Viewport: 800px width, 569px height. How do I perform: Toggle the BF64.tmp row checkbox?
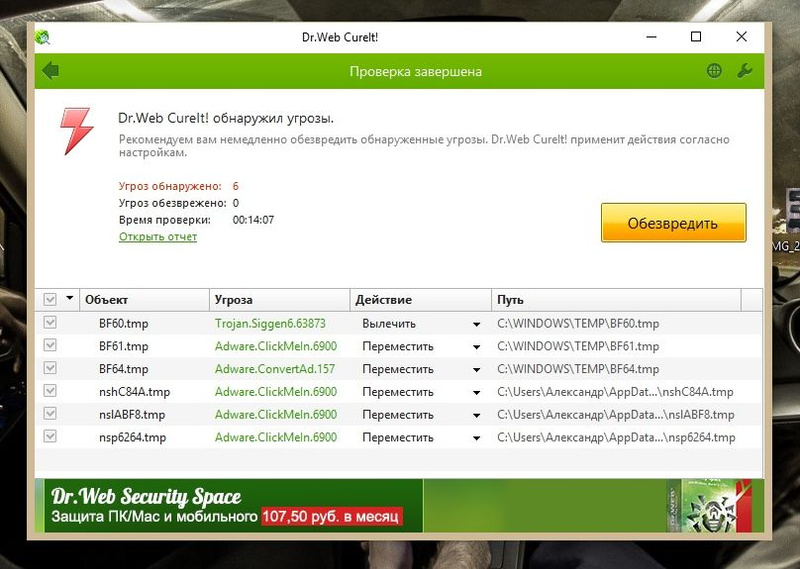click(50, 369)
